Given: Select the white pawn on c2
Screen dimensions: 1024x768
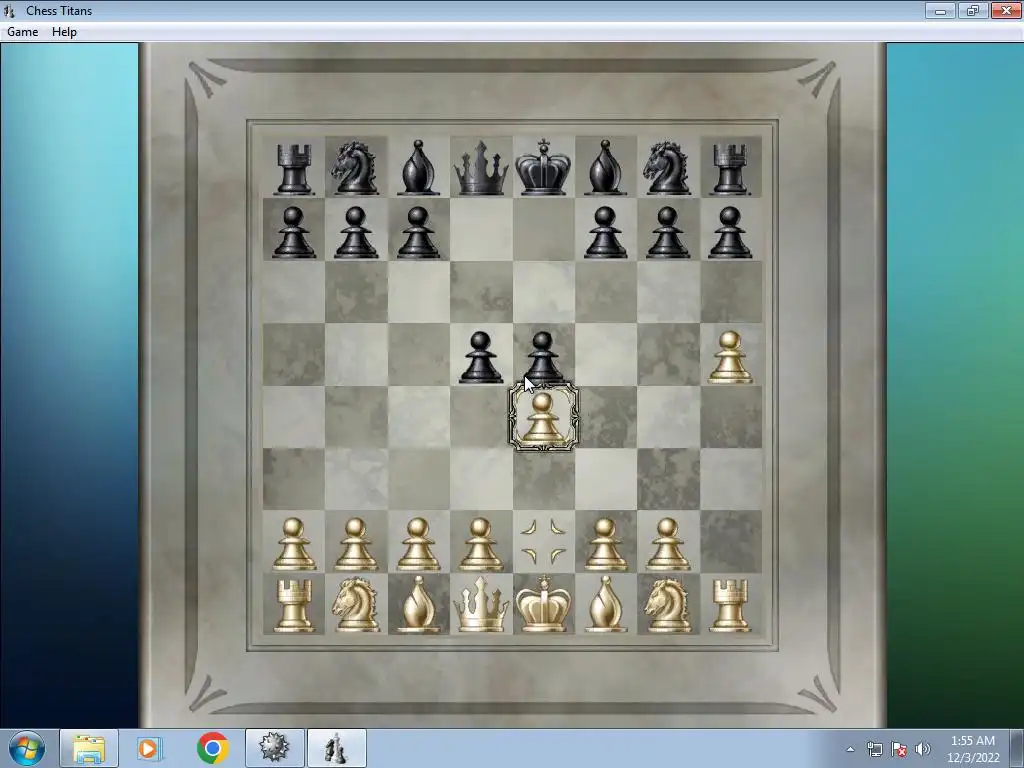Looking at the screenshot, I should click(418, 544).
